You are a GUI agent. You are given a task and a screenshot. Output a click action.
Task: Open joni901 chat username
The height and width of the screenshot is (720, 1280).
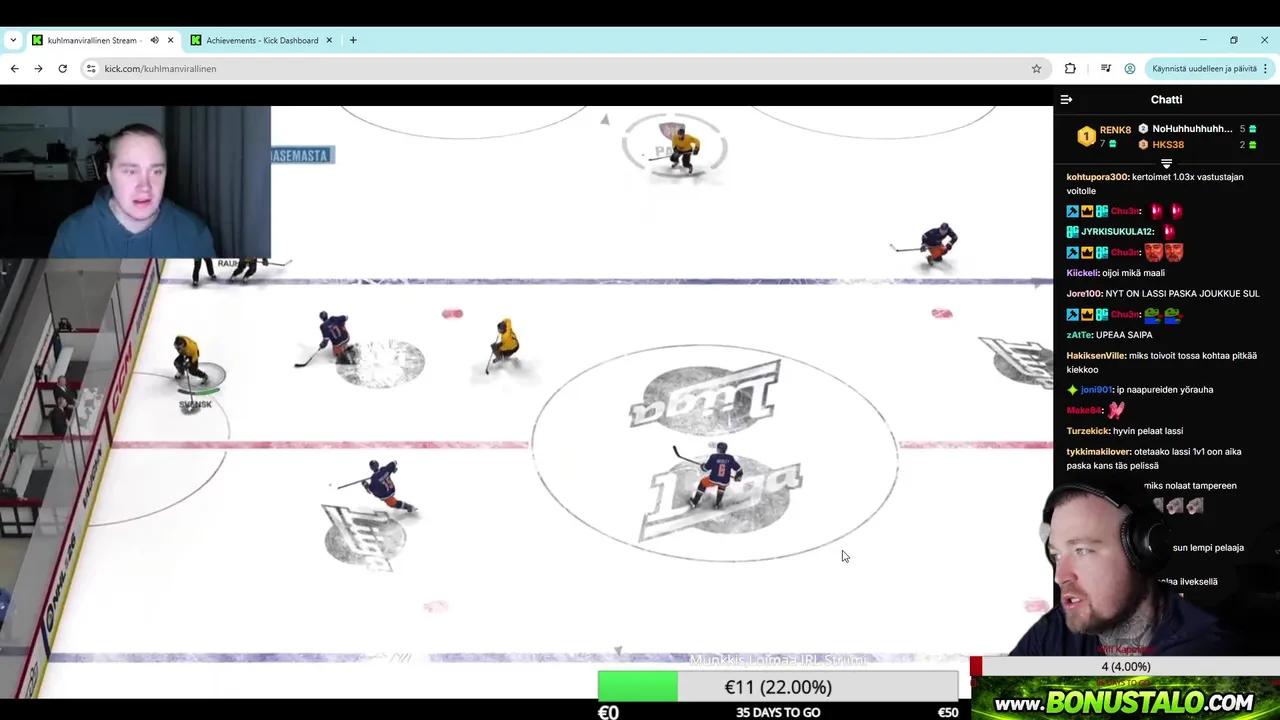coord(1096,390)
